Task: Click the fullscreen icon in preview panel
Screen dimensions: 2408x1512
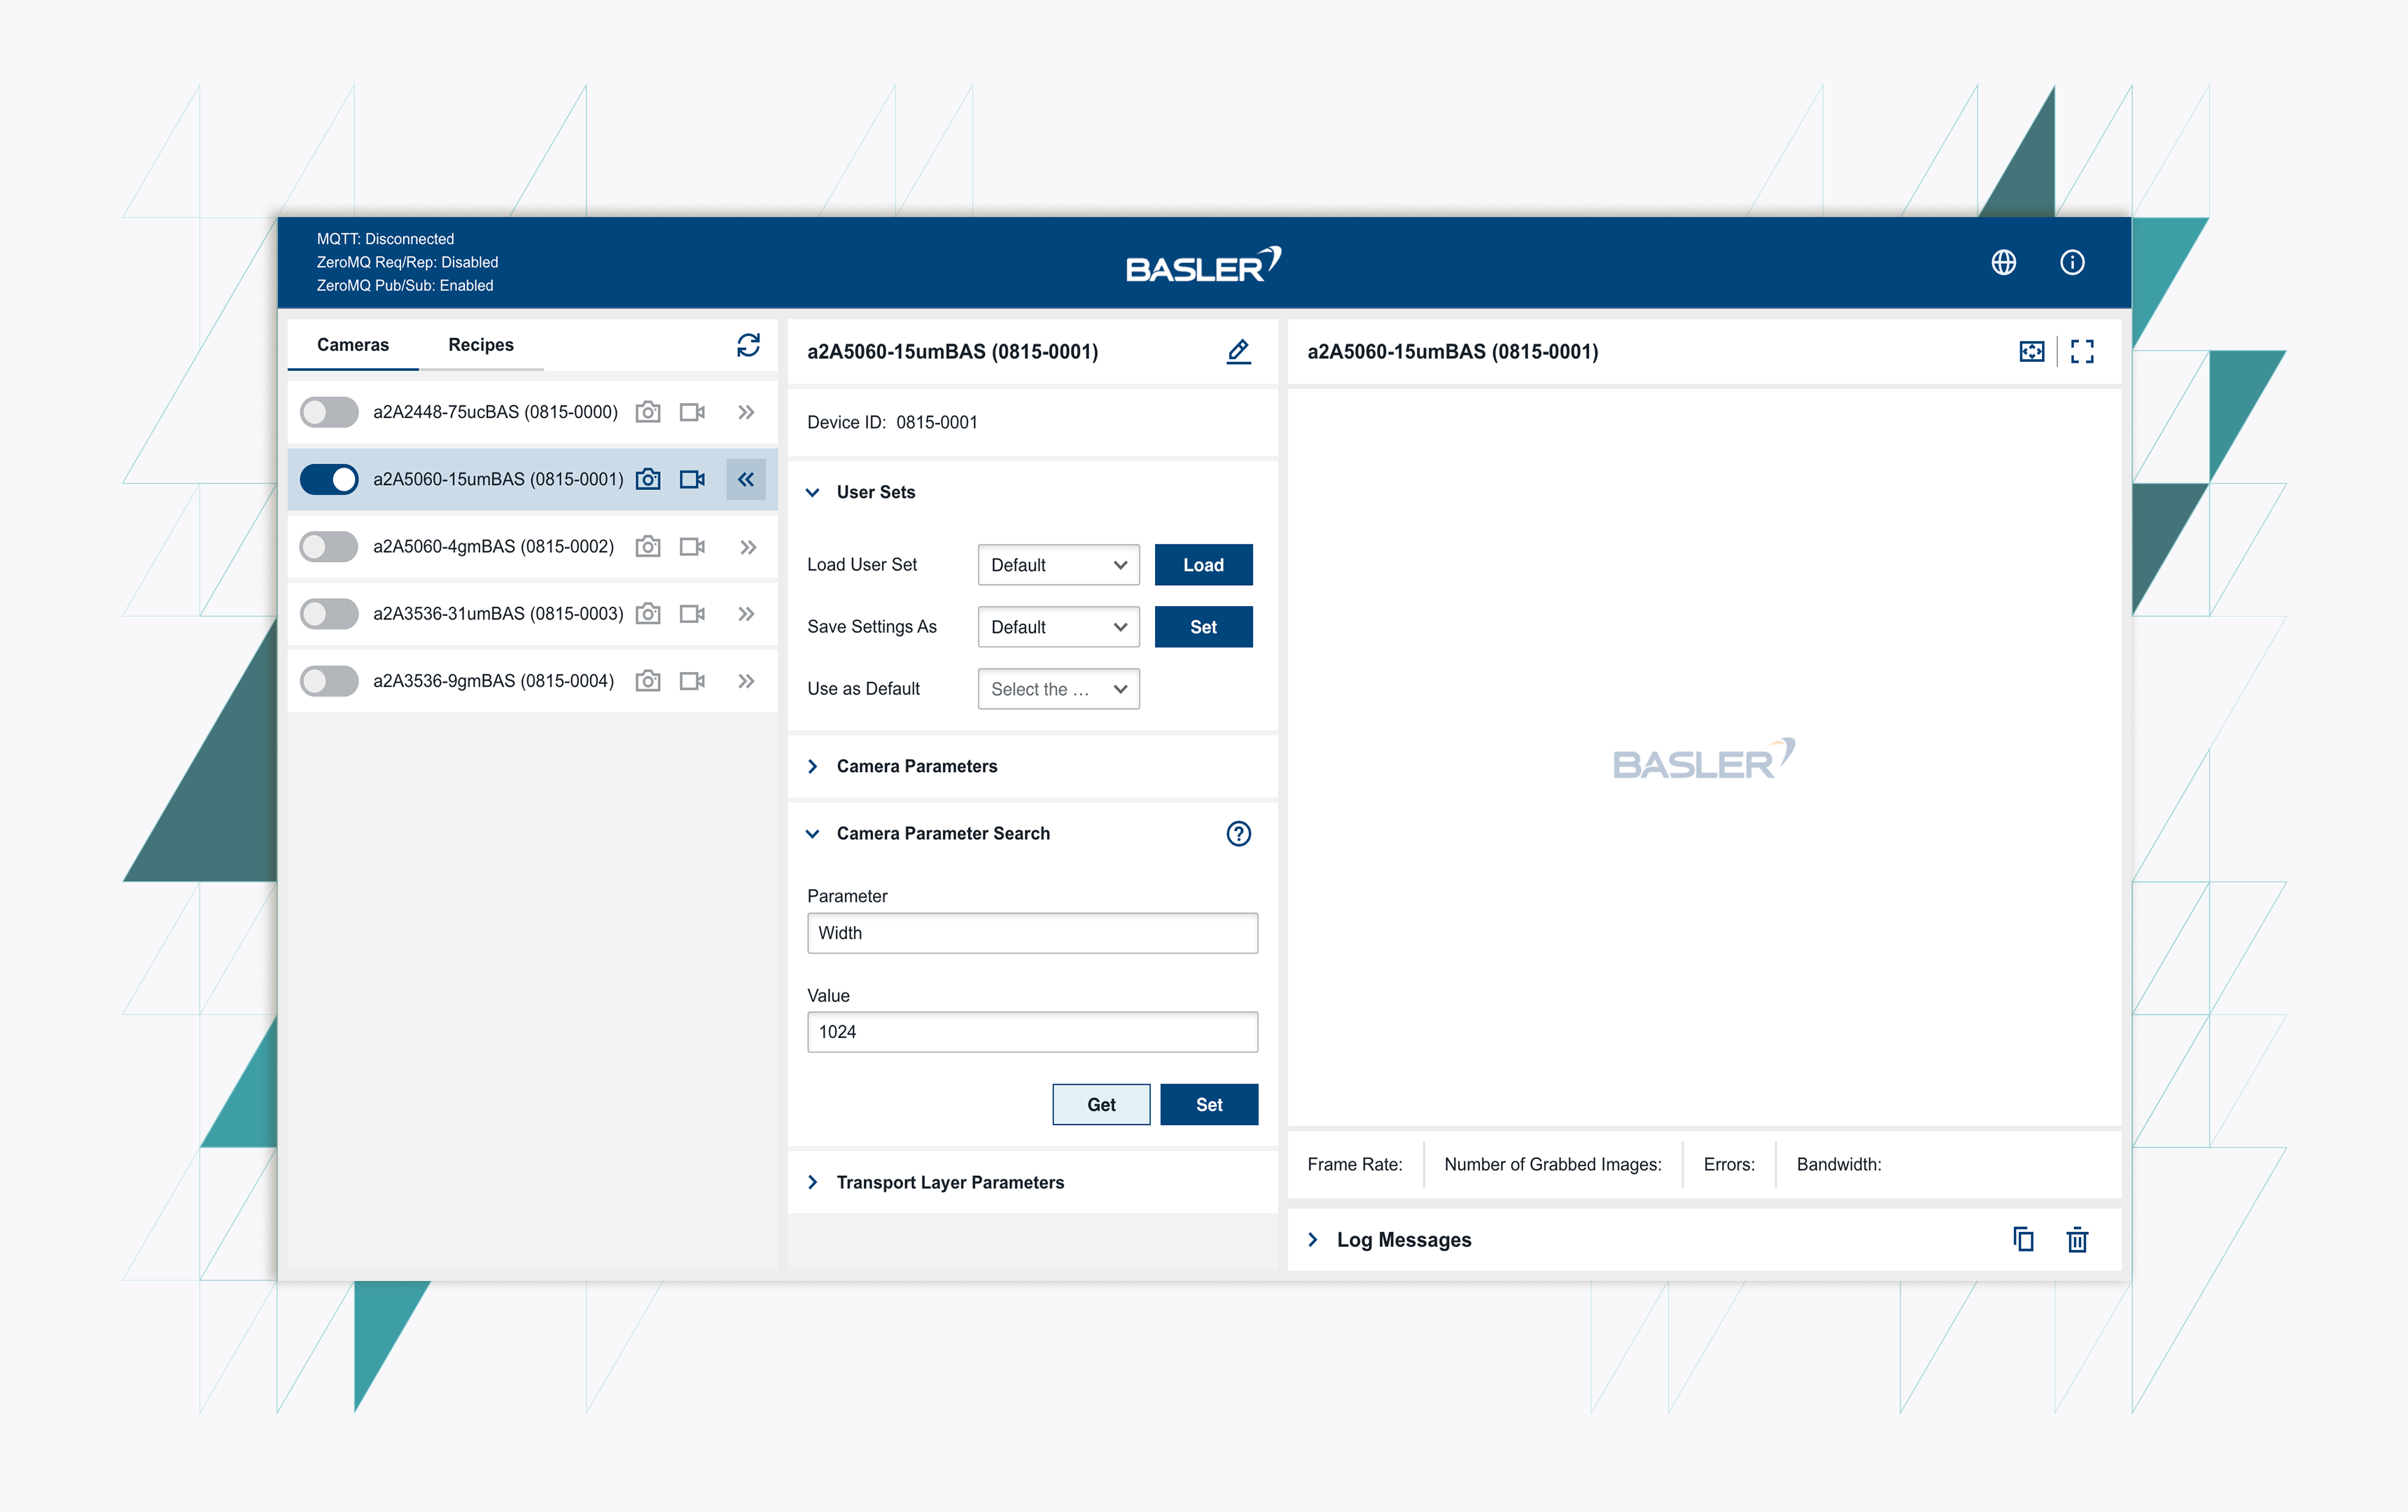Action: click(2082, 351)
